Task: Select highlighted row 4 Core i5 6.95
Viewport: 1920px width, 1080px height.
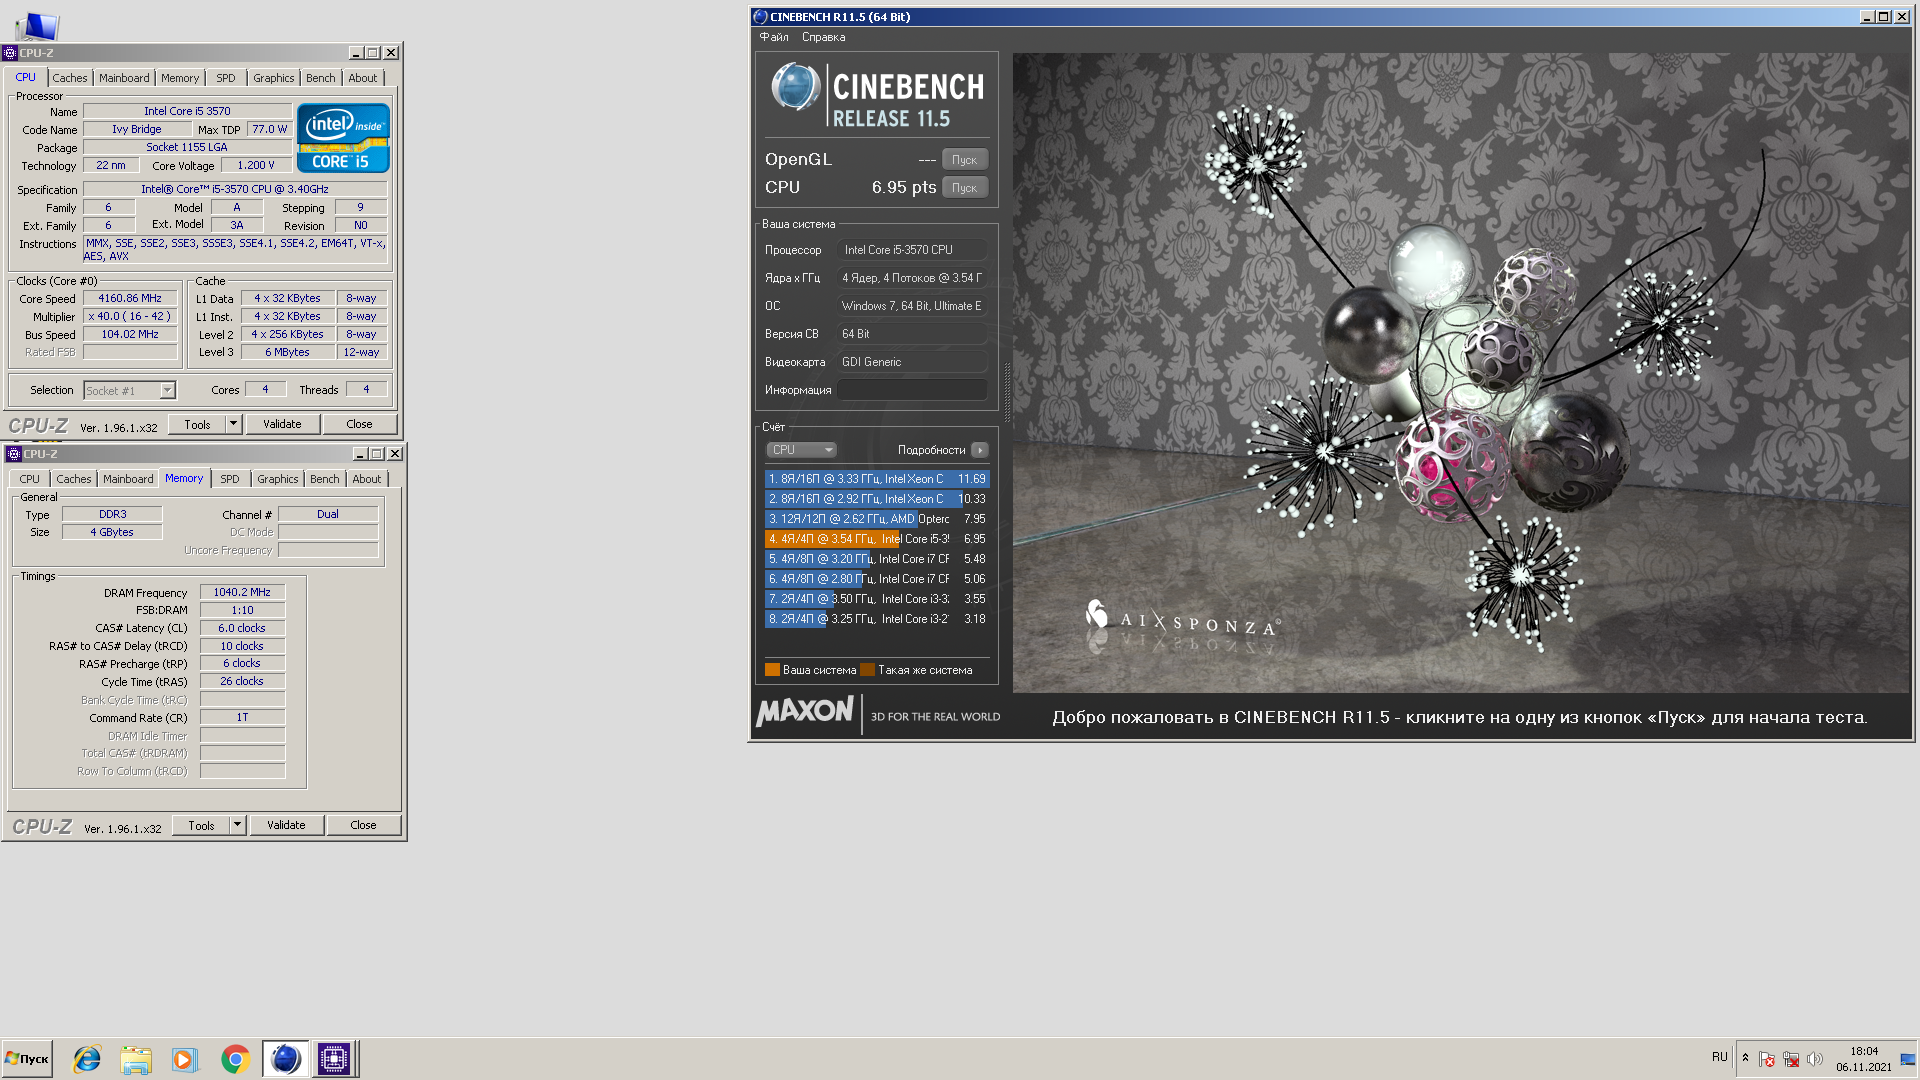Action: (x=877, y=539)
